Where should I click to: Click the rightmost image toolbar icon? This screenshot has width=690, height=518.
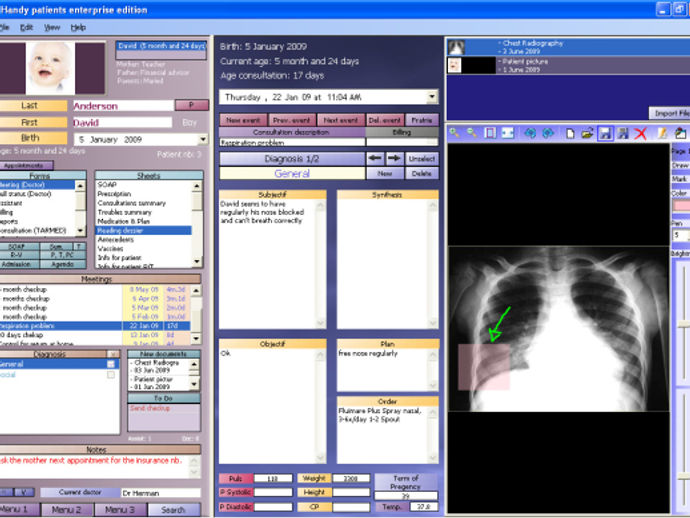click(x=680, y=133)
